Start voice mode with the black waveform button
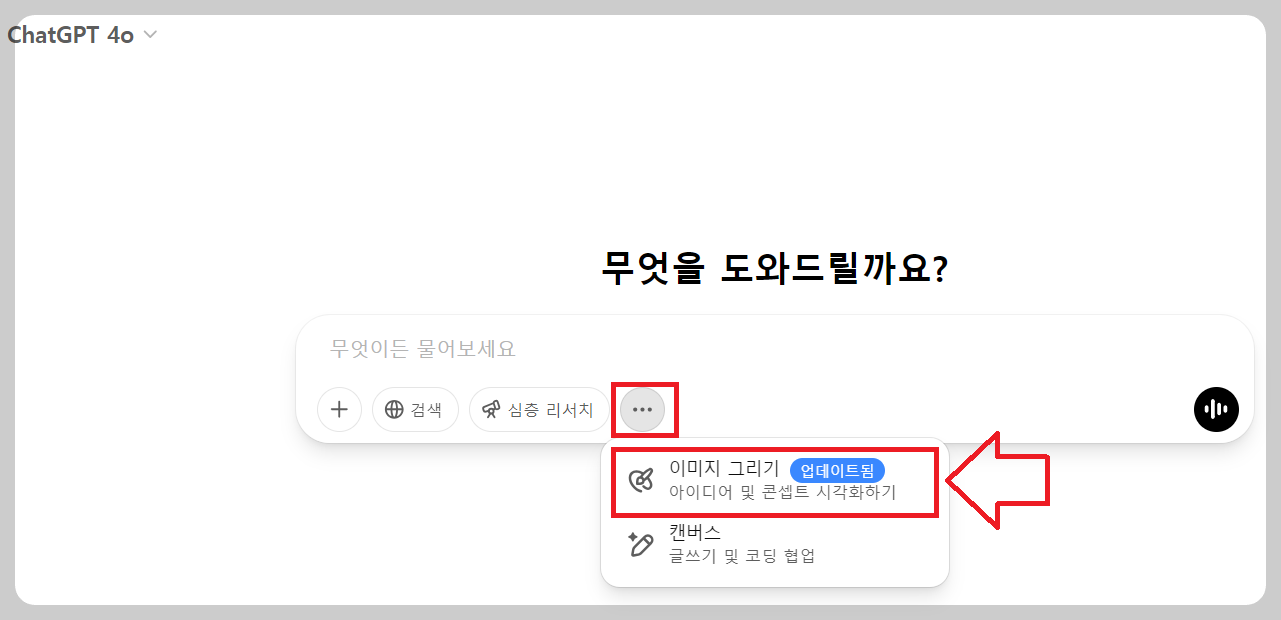 [x=1216, y=409]
